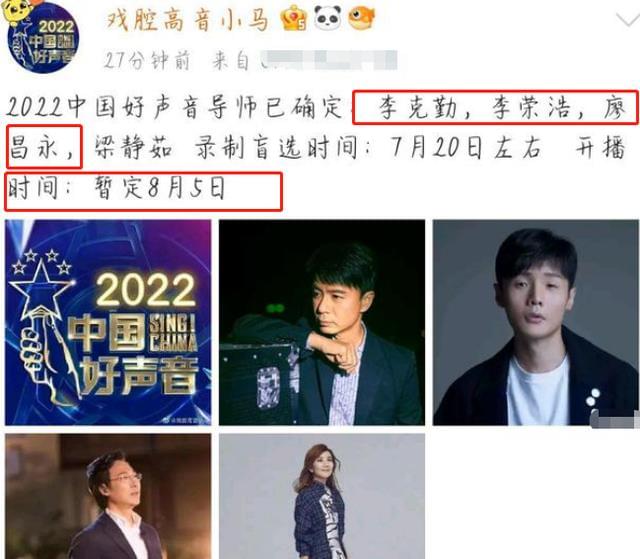This screenshot has height=559, width=640.
Task: Click the 27分钟前 post timestamp
Action: 147,61
